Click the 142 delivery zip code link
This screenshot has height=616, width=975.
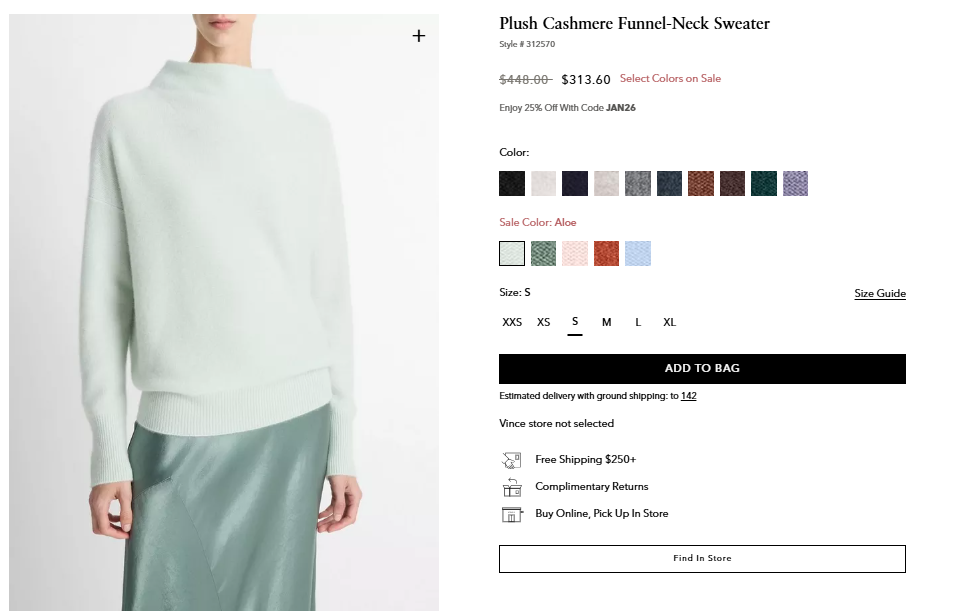[x=689, y=396]
